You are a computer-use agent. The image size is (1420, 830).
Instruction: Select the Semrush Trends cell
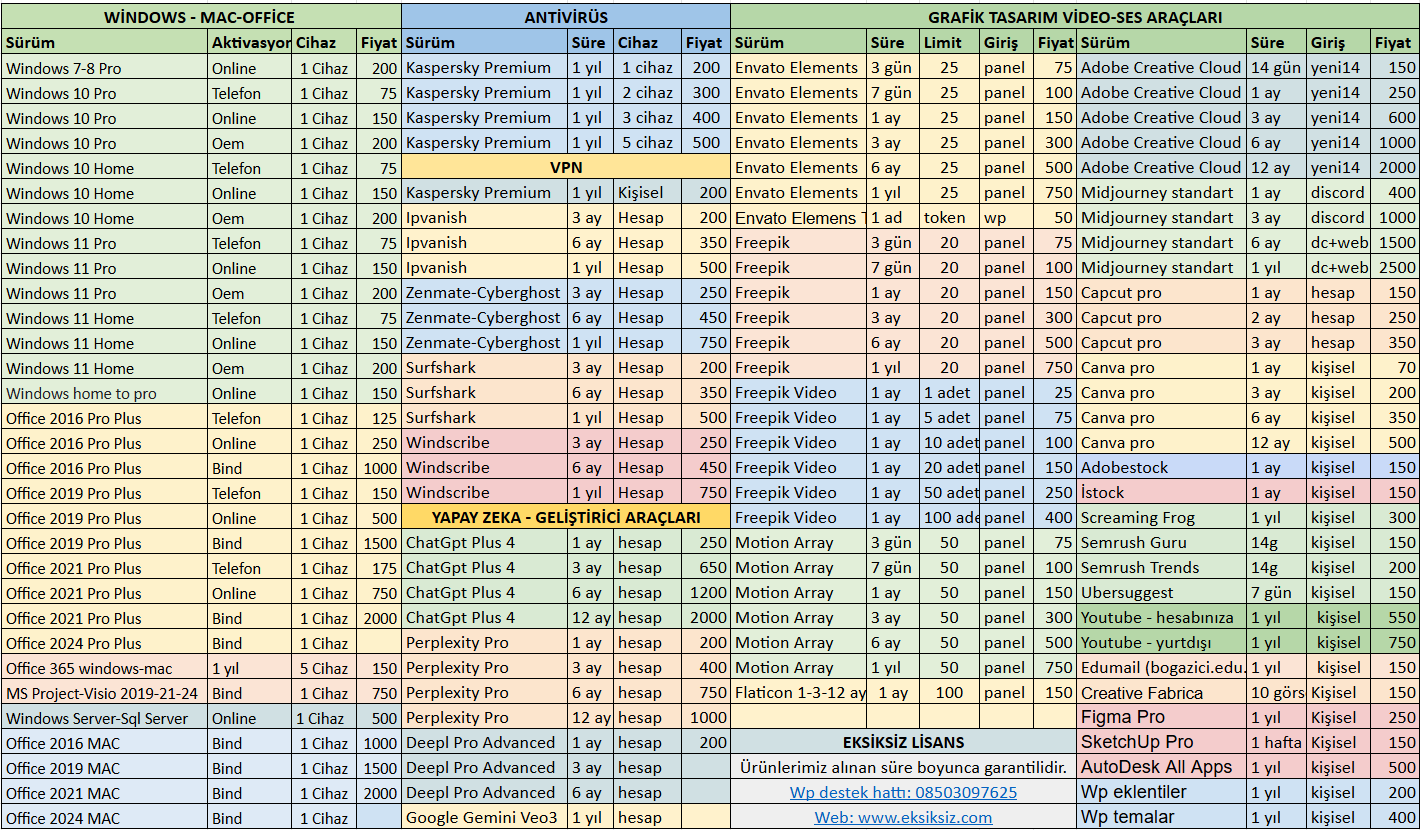pyautogui.click(x=1162, y=567)
